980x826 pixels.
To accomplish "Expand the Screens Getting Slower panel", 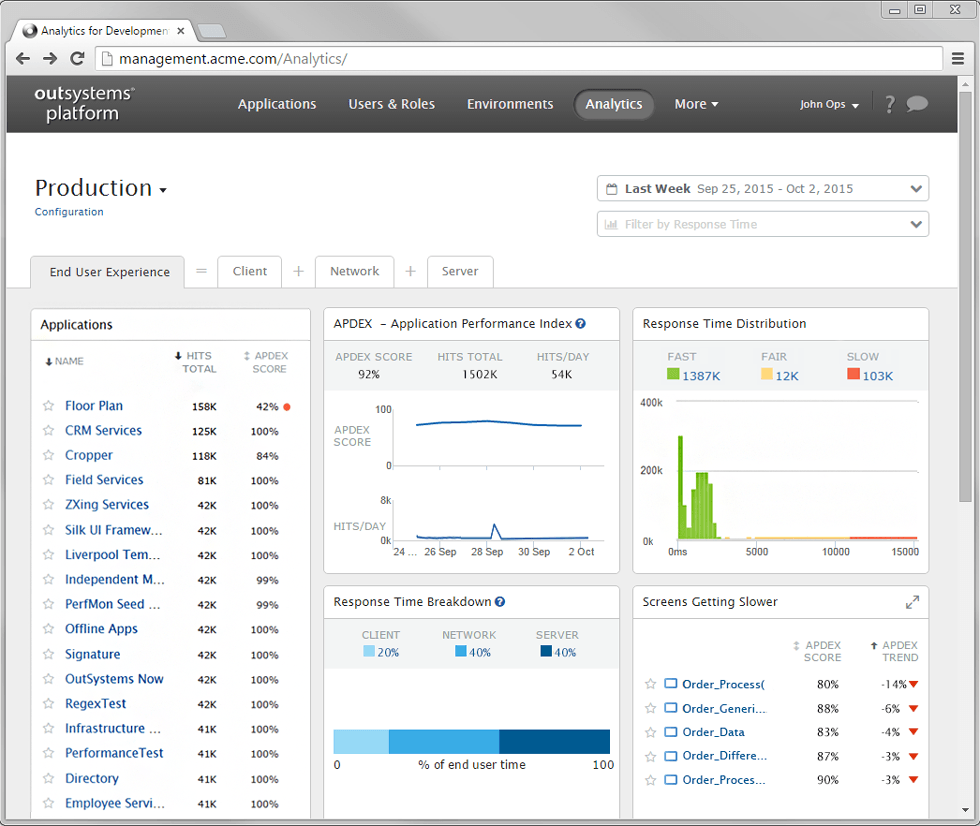I will 912,602.
